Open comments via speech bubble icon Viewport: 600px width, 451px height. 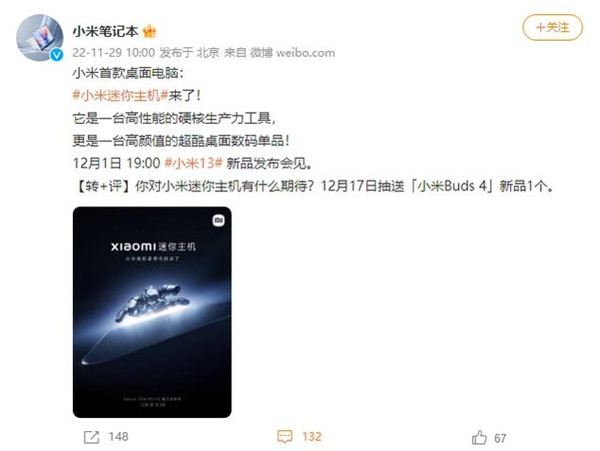point(285,437)
